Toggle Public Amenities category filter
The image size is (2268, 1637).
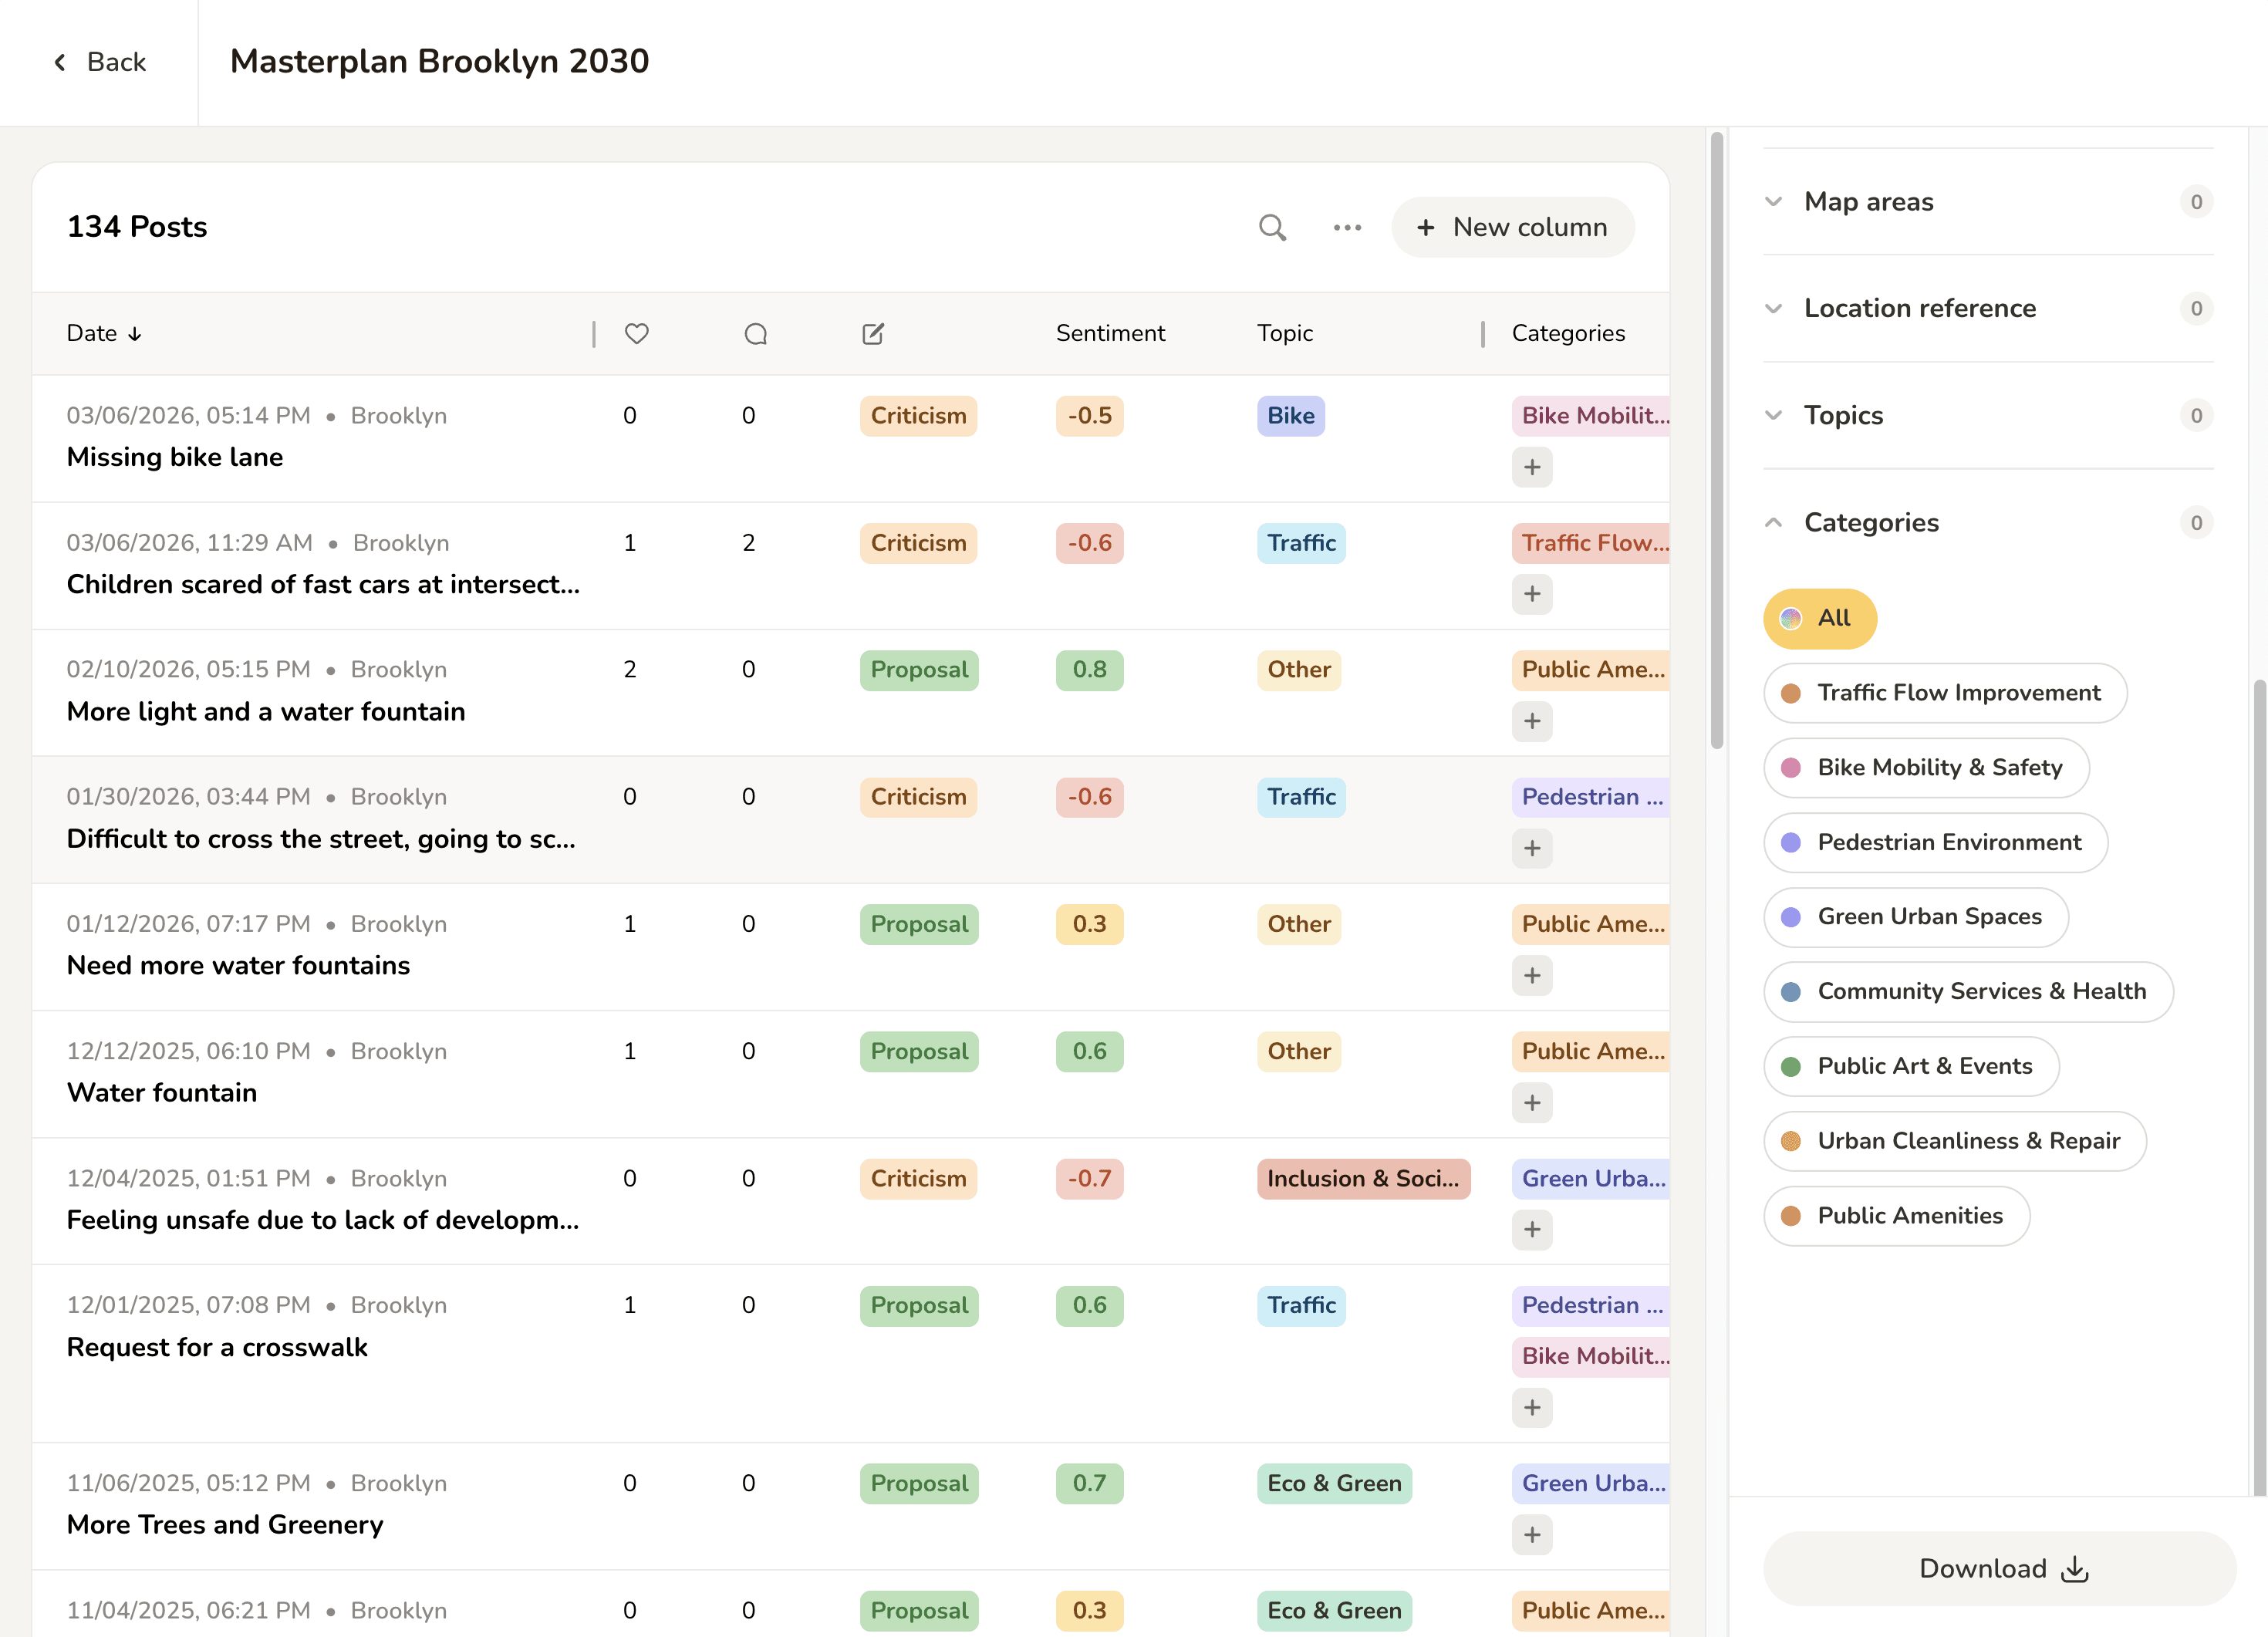click(1897, 1216)
